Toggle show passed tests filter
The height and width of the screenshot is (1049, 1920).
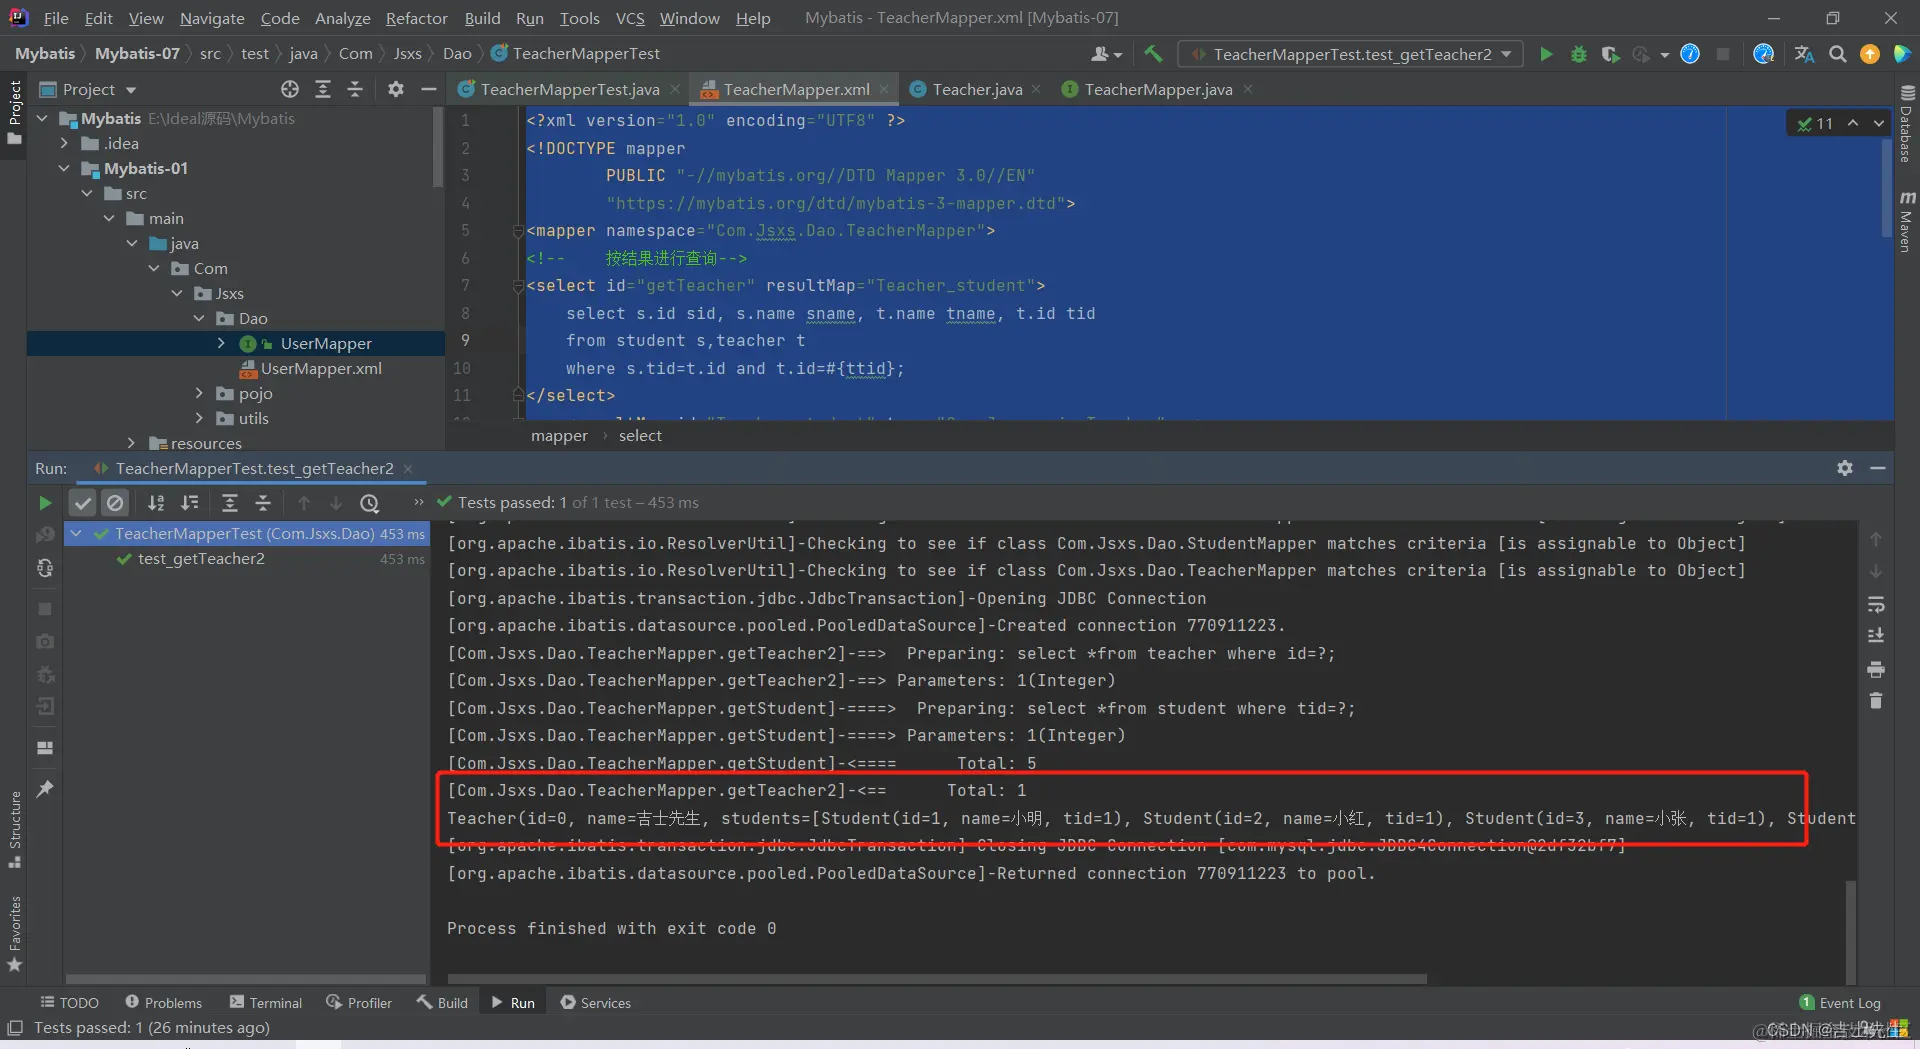(83, 503)
